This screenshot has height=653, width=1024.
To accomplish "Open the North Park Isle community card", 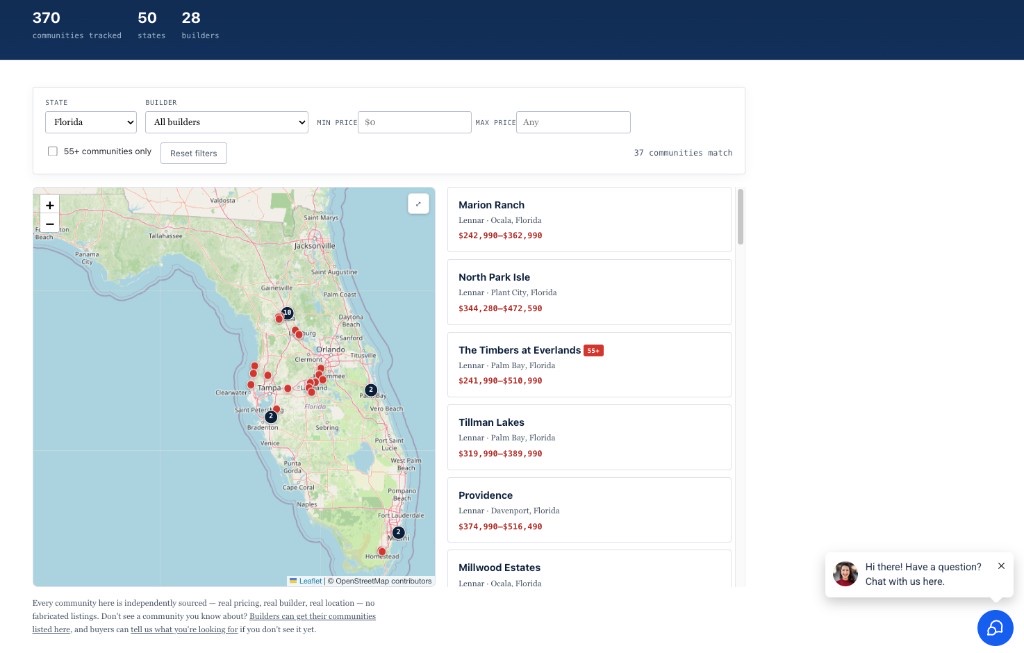I will coord(589,292).
